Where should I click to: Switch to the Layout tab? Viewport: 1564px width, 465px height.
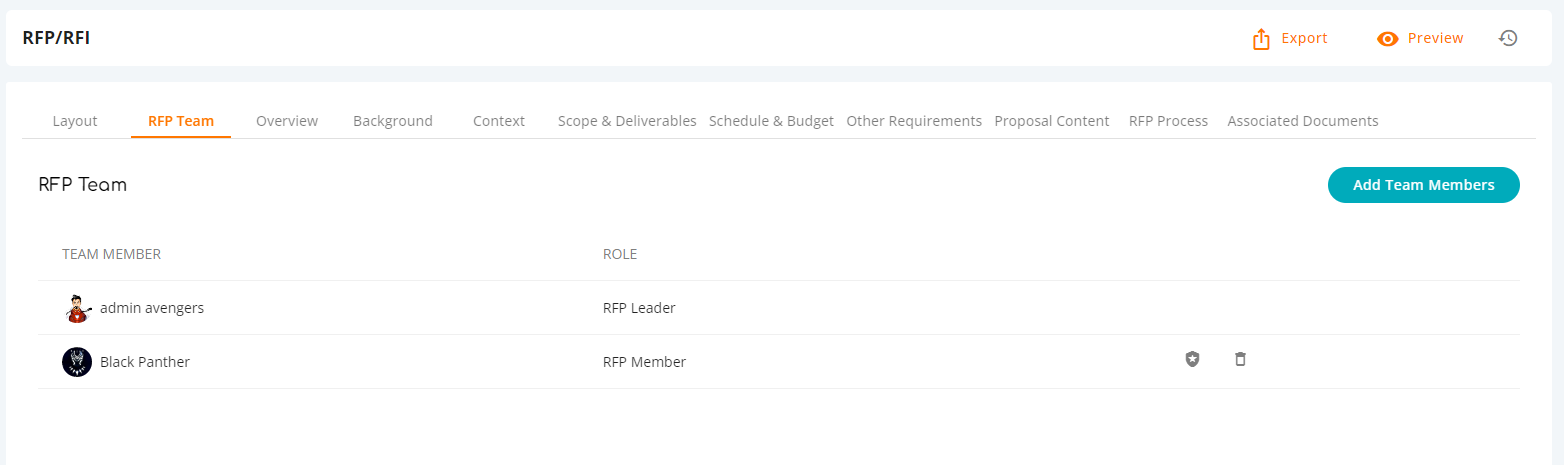75,121
